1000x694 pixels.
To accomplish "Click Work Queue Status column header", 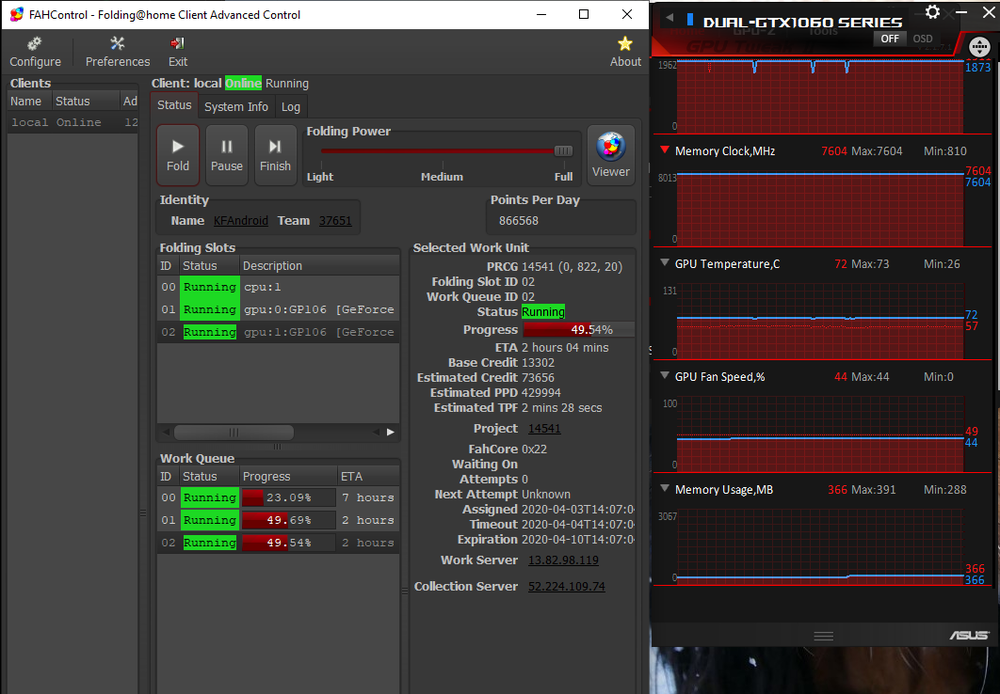I will pos(209,476).
